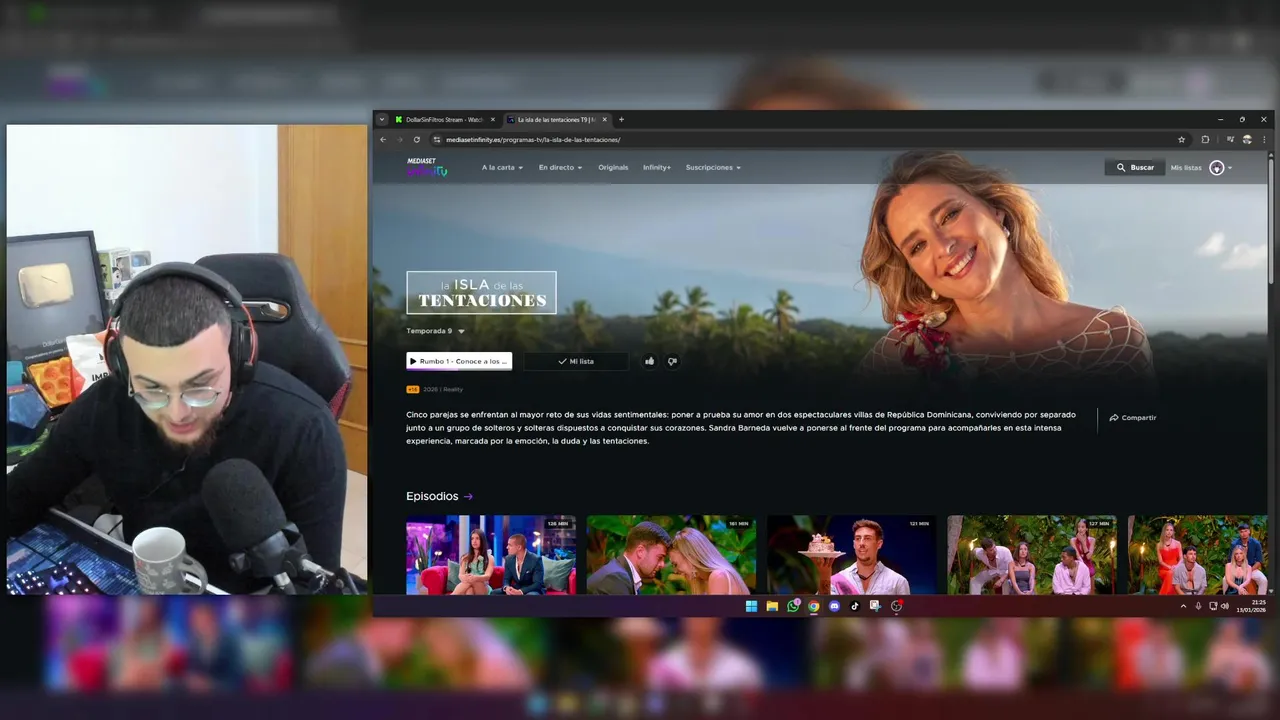Close the La isla de las tentaciones tab
This screenshot has height=720, width=1280.
pos(604,119)
